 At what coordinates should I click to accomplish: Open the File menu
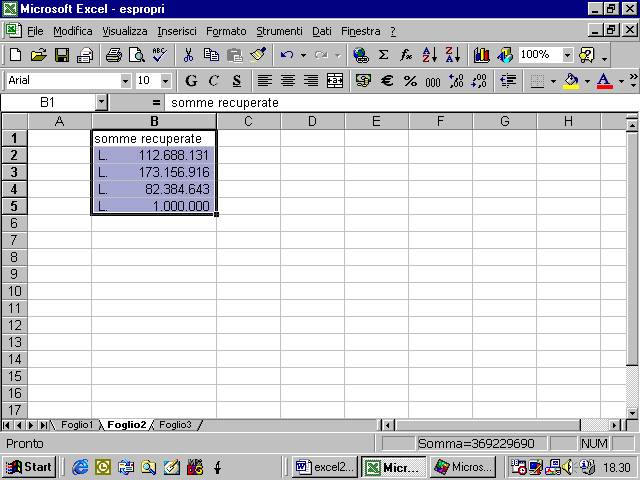click(x=35, y=31)
